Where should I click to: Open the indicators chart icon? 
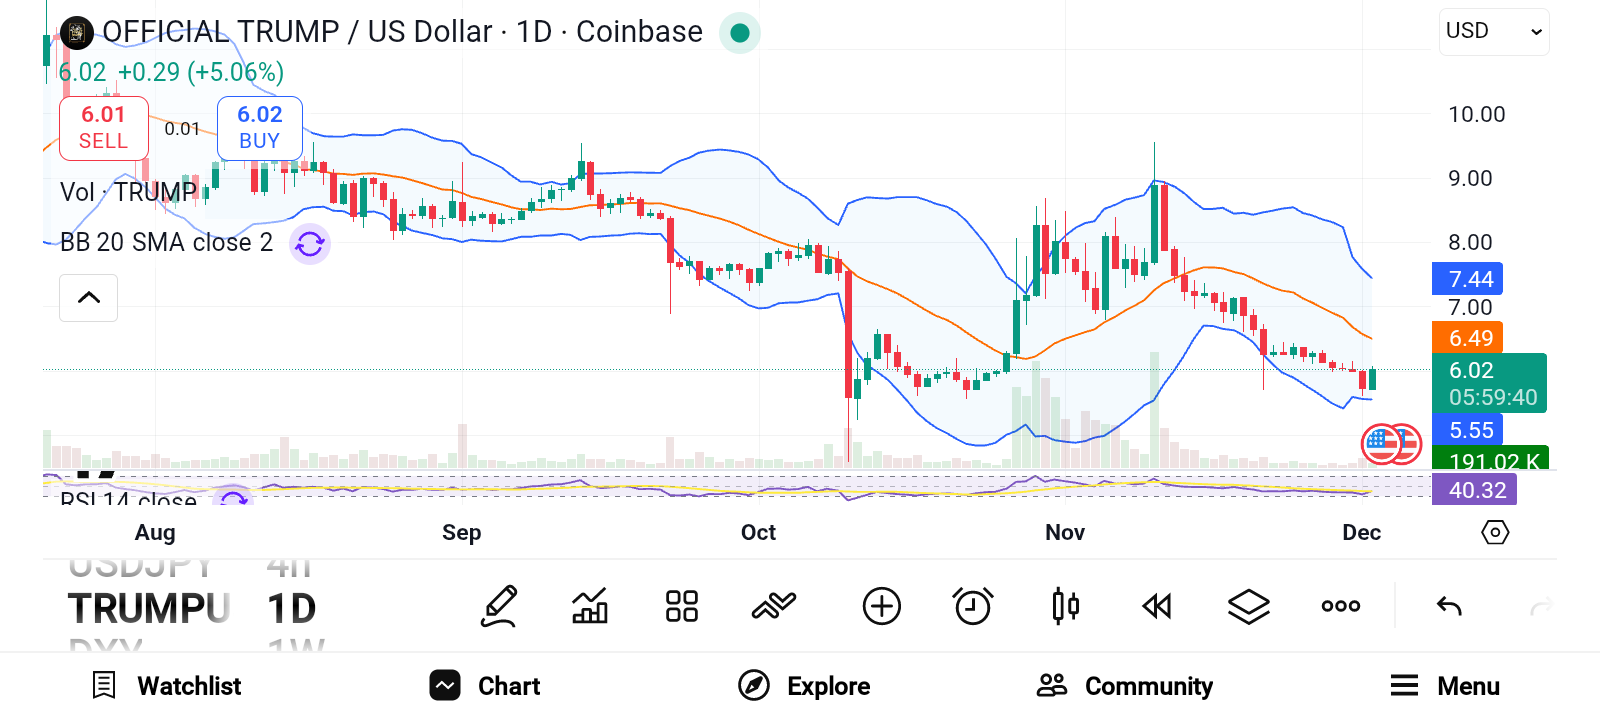pos(590,606)
